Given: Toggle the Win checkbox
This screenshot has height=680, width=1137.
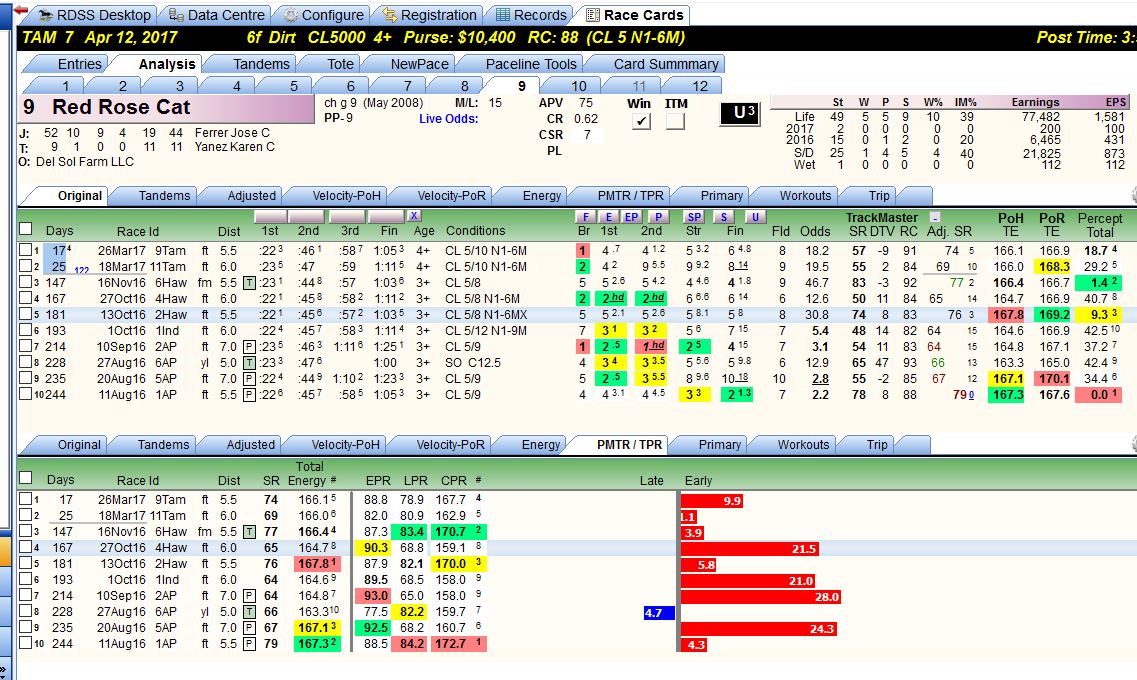Looking at the screenshot, I should 641,121.
